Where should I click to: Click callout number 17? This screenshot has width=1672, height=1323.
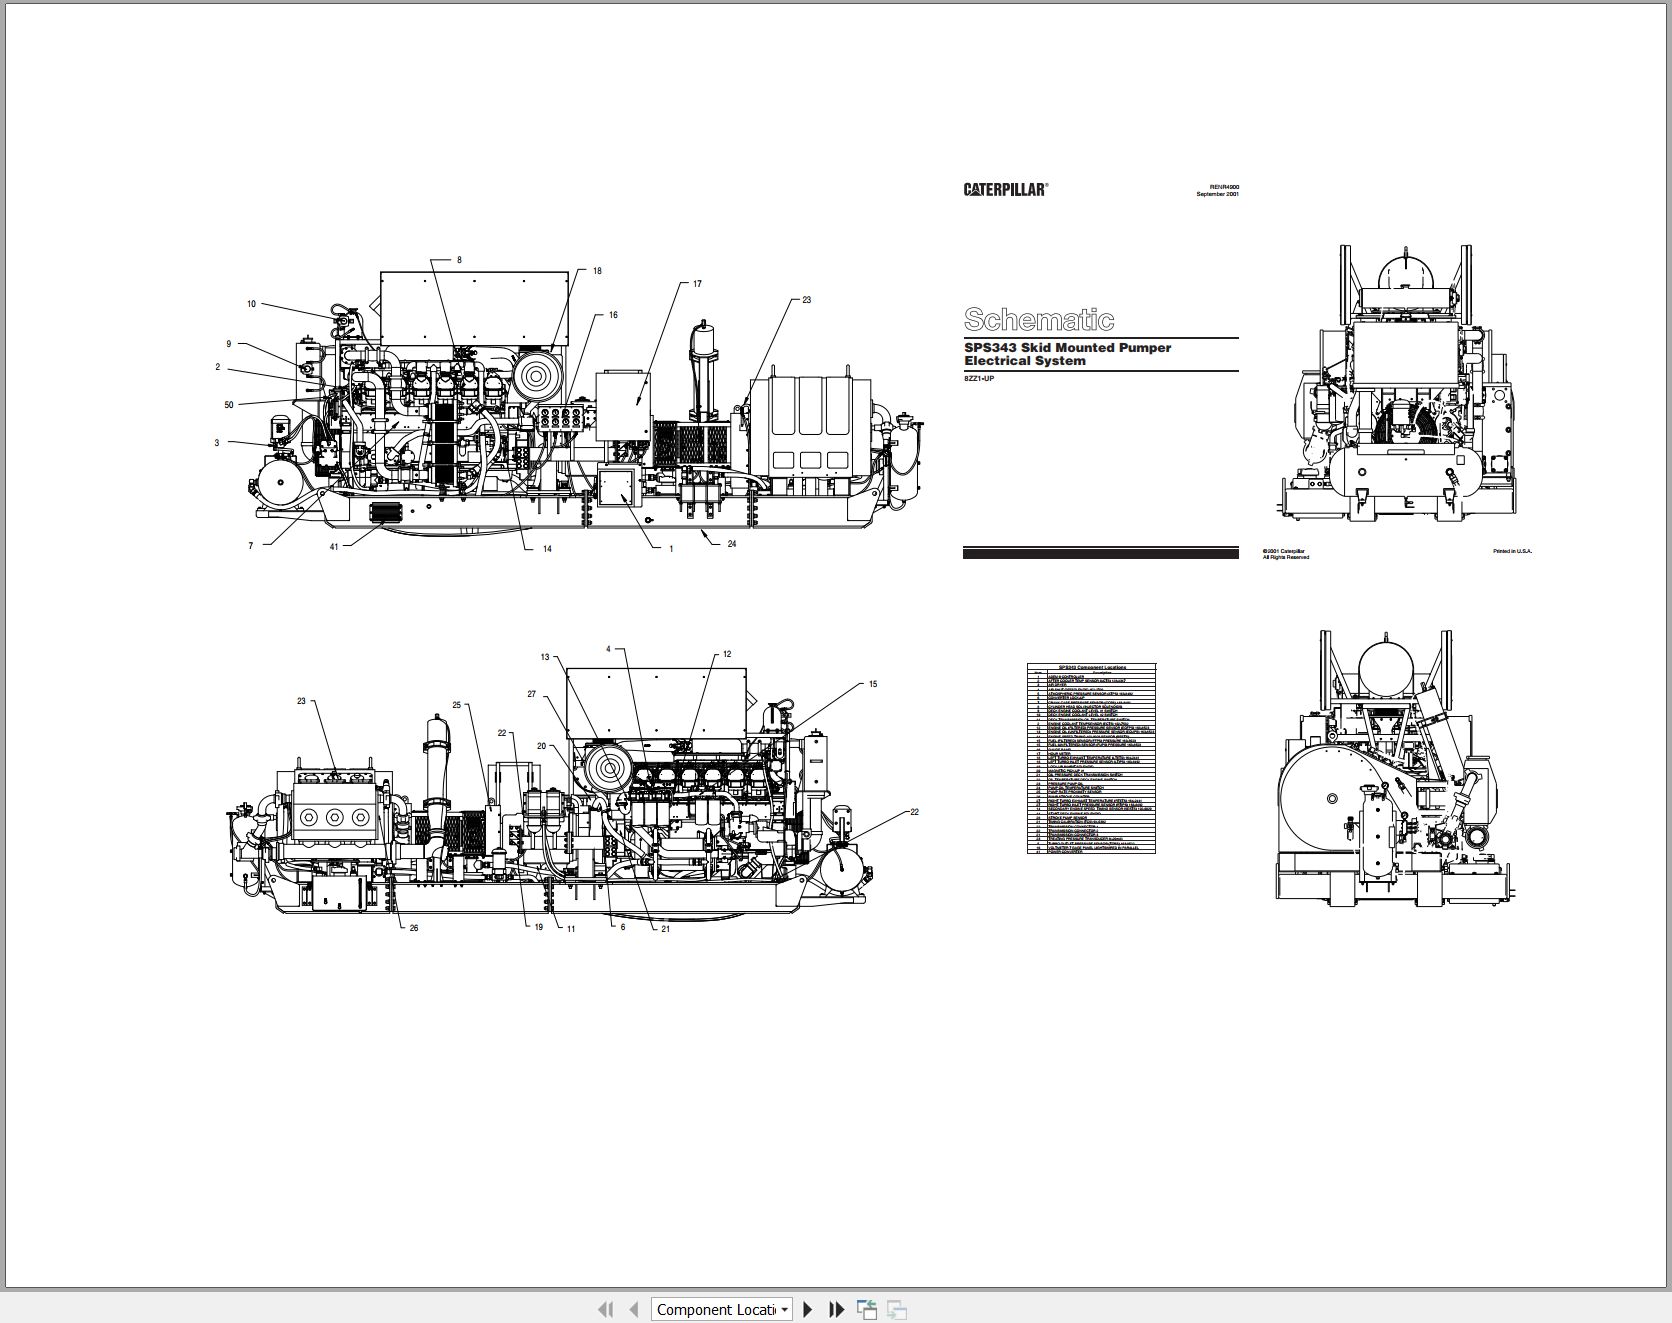[697, 284]
